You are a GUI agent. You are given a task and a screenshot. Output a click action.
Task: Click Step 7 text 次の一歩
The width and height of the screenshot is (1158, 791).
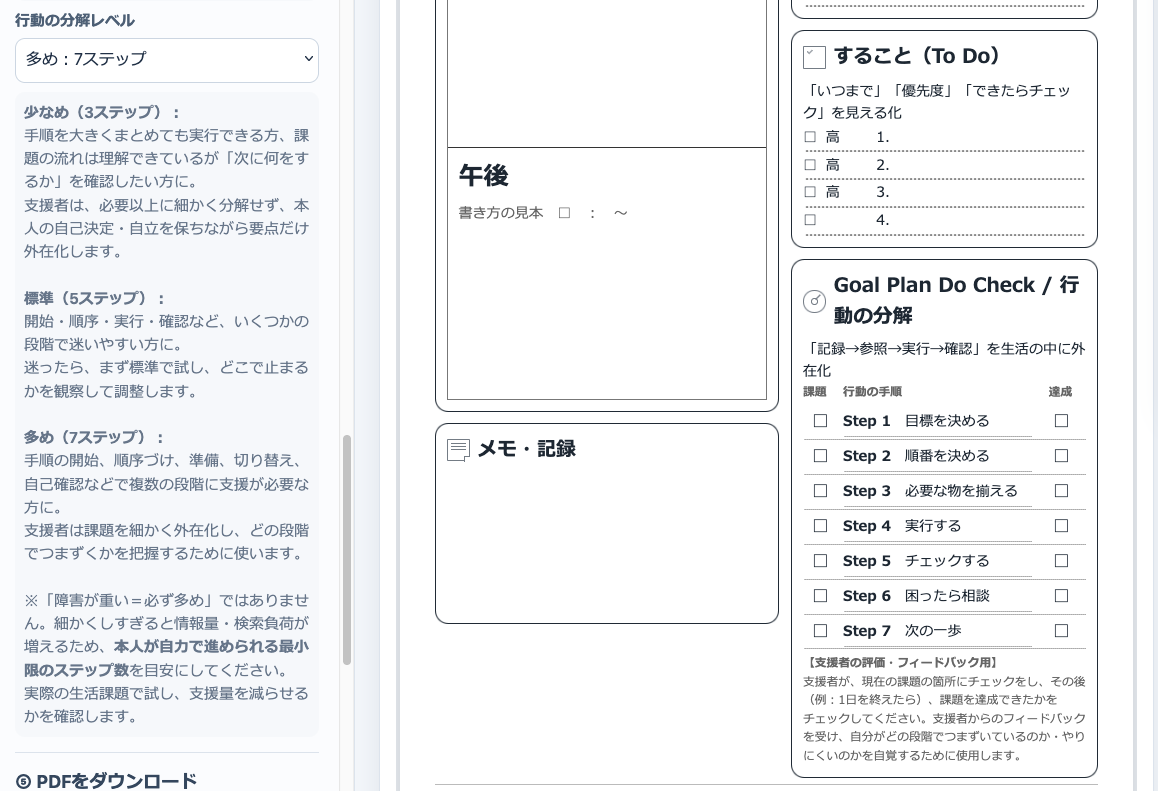933,631
